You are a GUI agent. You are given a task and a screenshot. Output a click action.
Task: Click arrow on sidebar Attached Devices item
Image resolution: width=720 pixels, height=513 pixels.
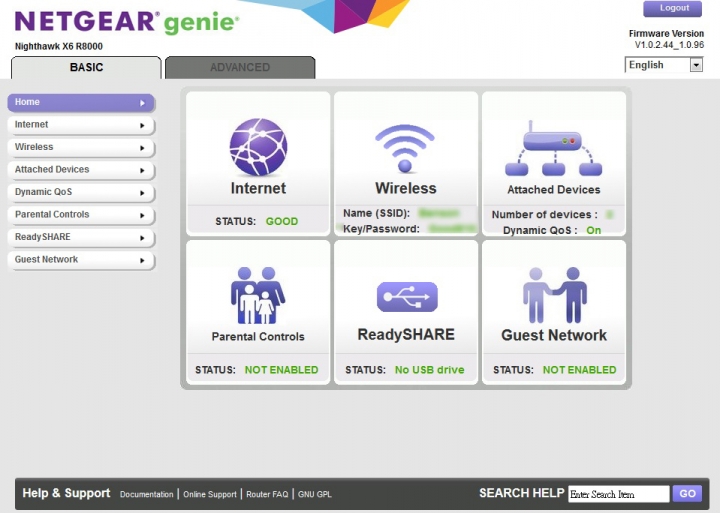click(x=142, y=170)
